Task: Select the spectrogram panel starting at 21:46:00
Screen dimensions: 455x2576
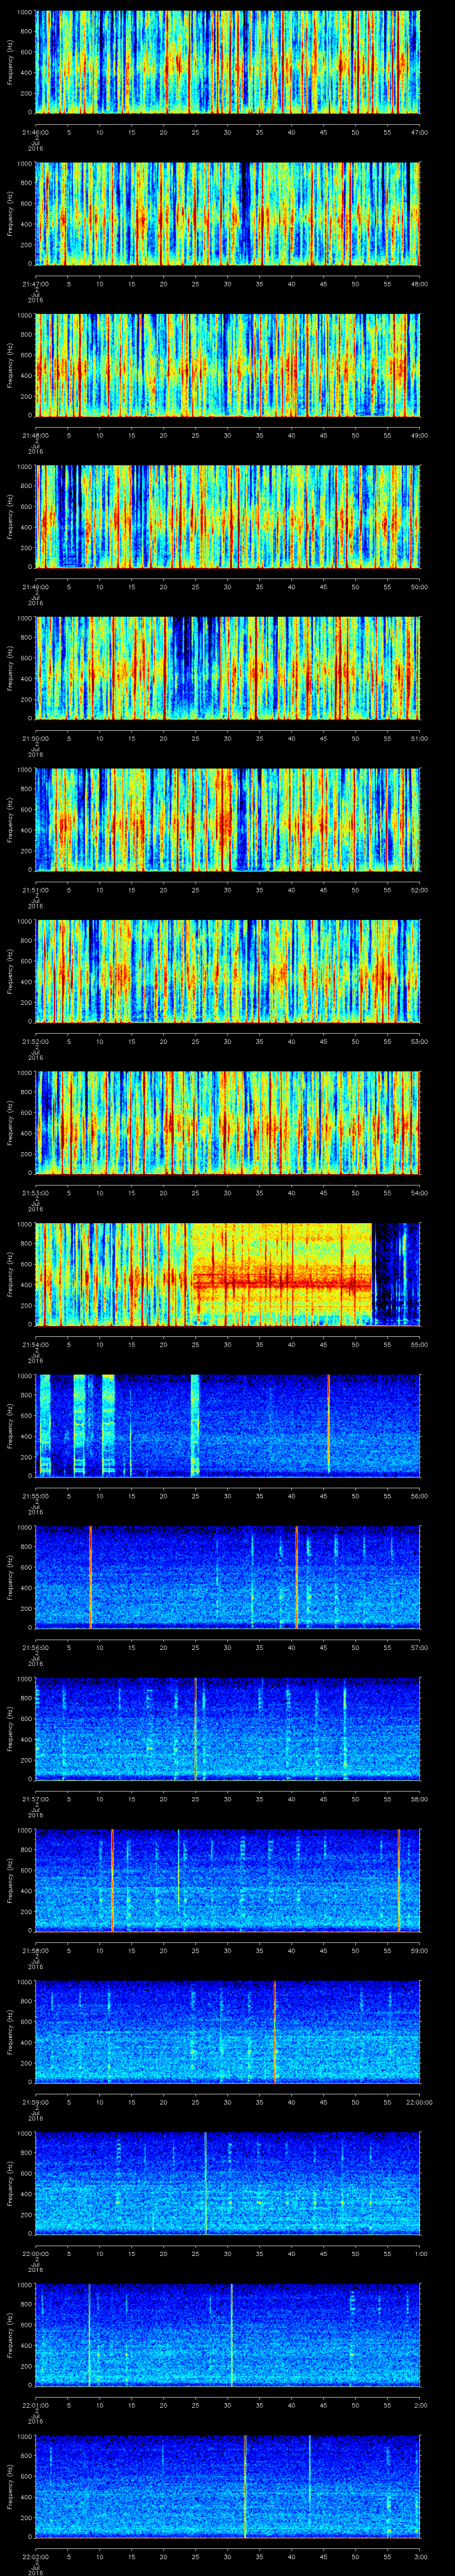Action: (x=227, y=62)
